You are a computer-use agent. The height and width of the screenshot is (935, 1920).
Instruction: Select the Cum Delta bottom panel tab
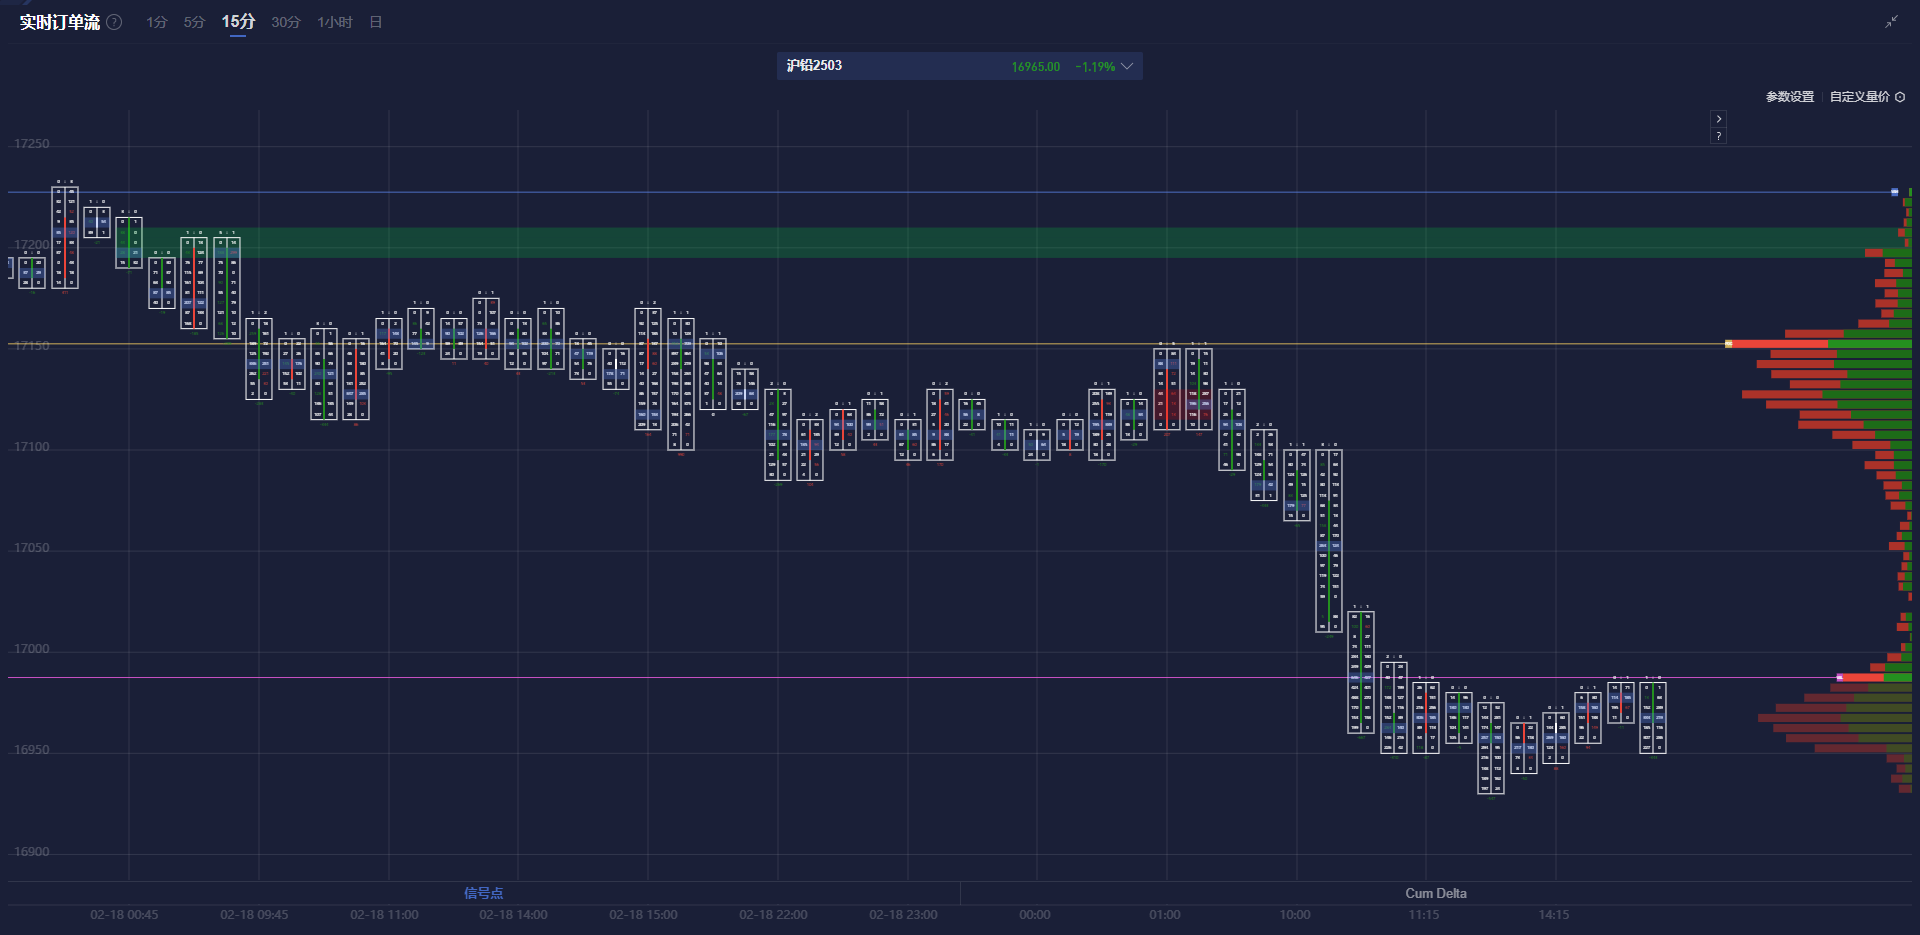pyautogui.click(x=1435, y=893)
